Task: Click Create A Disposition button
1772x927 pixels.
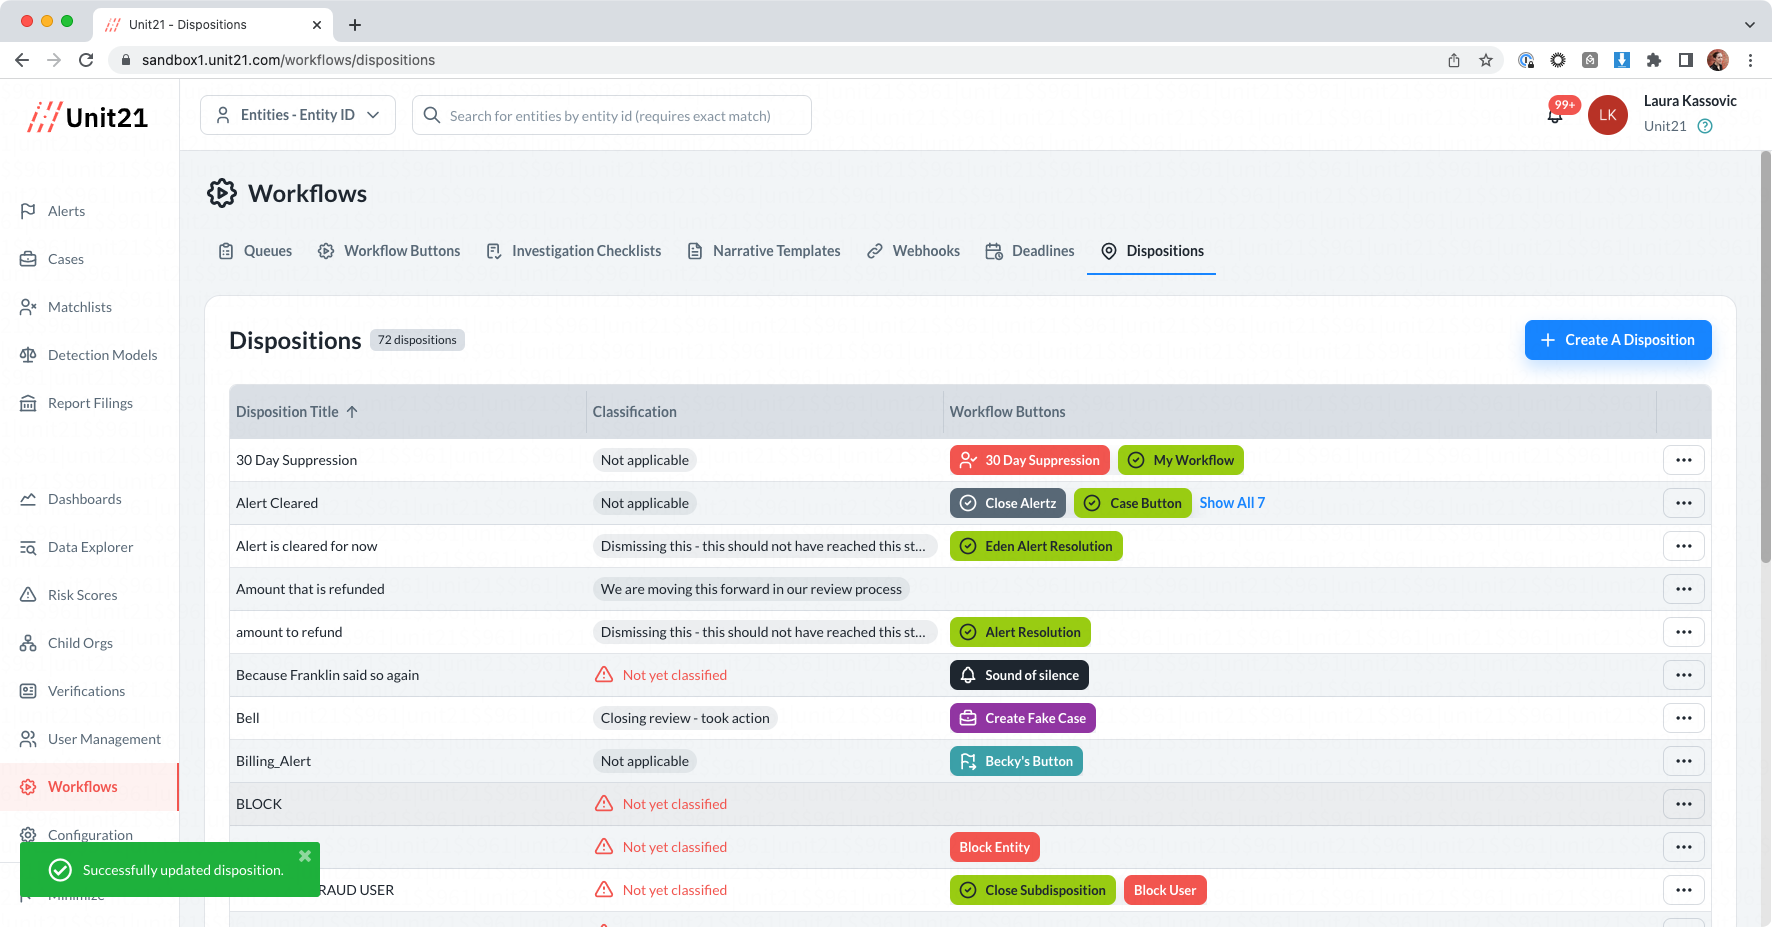Action: click(1618, 340)
